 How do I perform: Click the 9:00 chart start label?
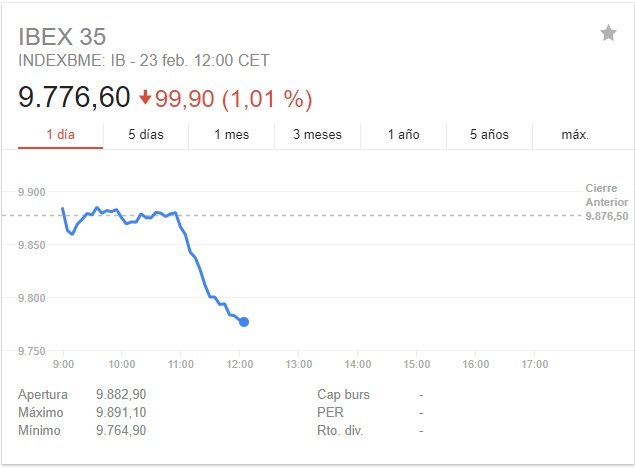[x=64, y=364]
